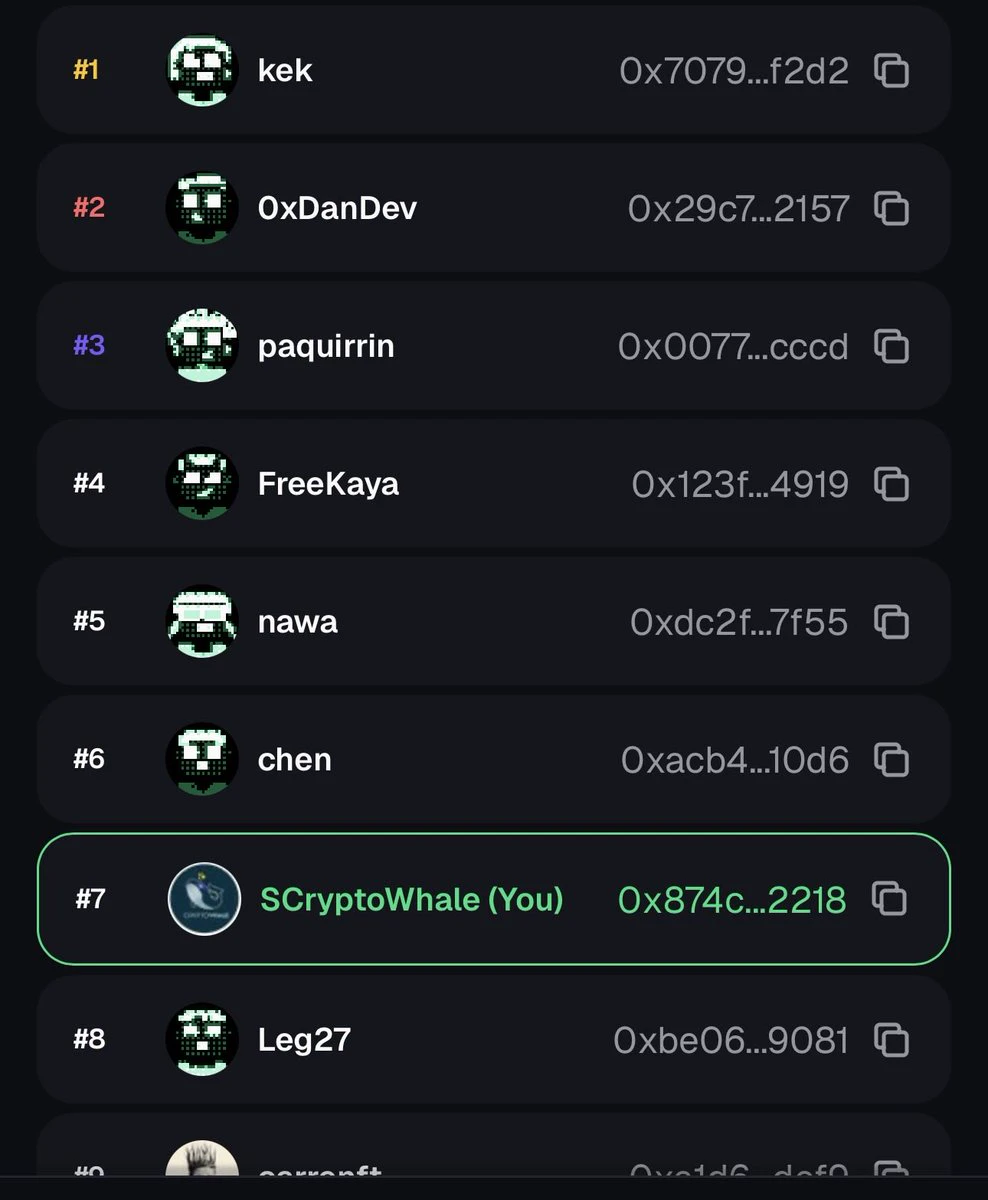
Task: Open 0xDanDev's pixel avatar
Action: pos(202,208)
